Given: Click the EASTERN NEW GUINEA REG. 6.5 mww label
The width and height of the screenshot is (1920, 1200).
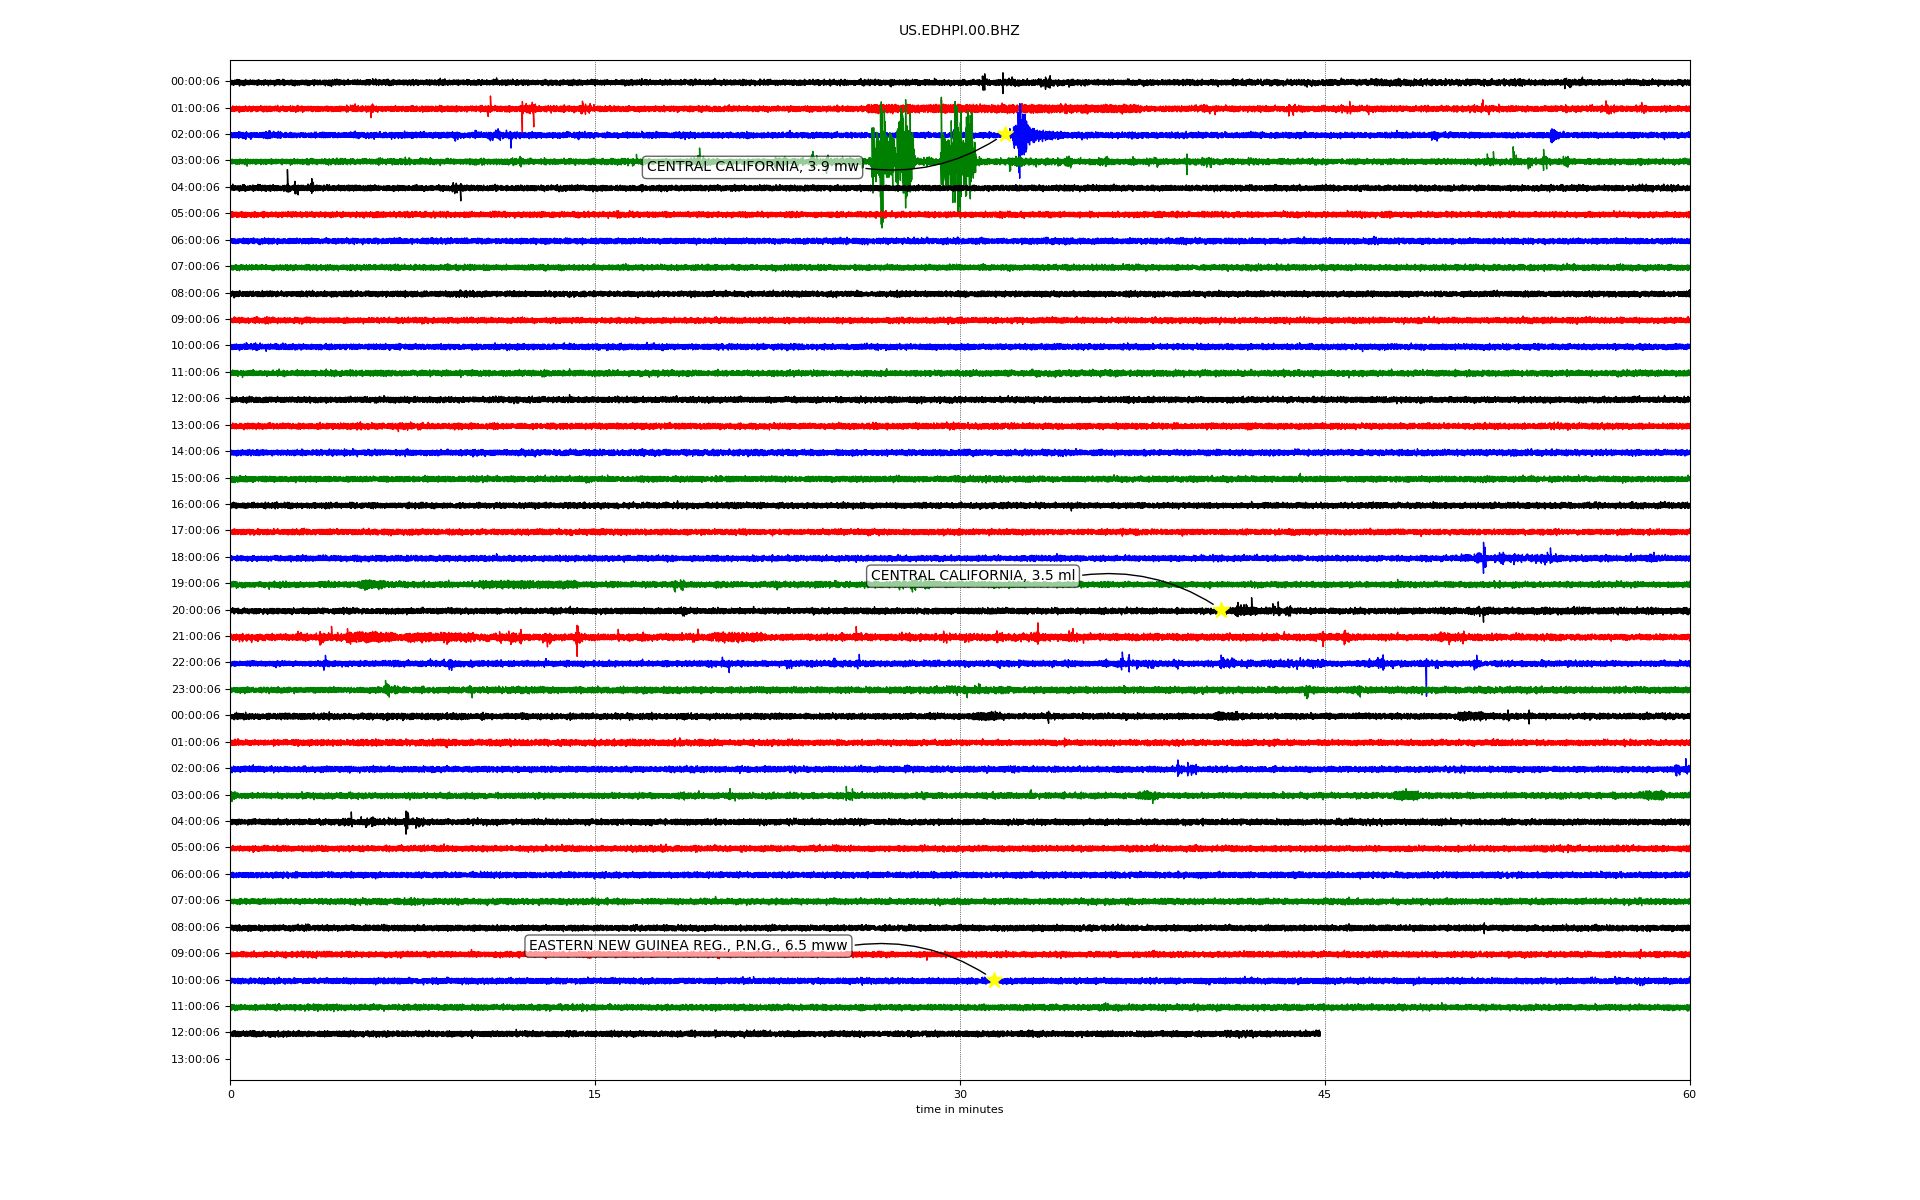Looking at the screenshot, I should 688,946.
